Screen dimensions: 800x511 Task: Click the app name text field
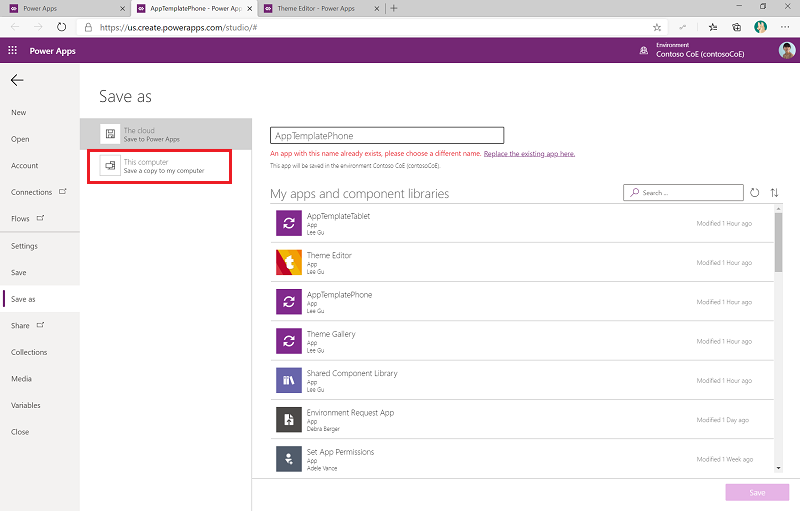click(387, 135)
